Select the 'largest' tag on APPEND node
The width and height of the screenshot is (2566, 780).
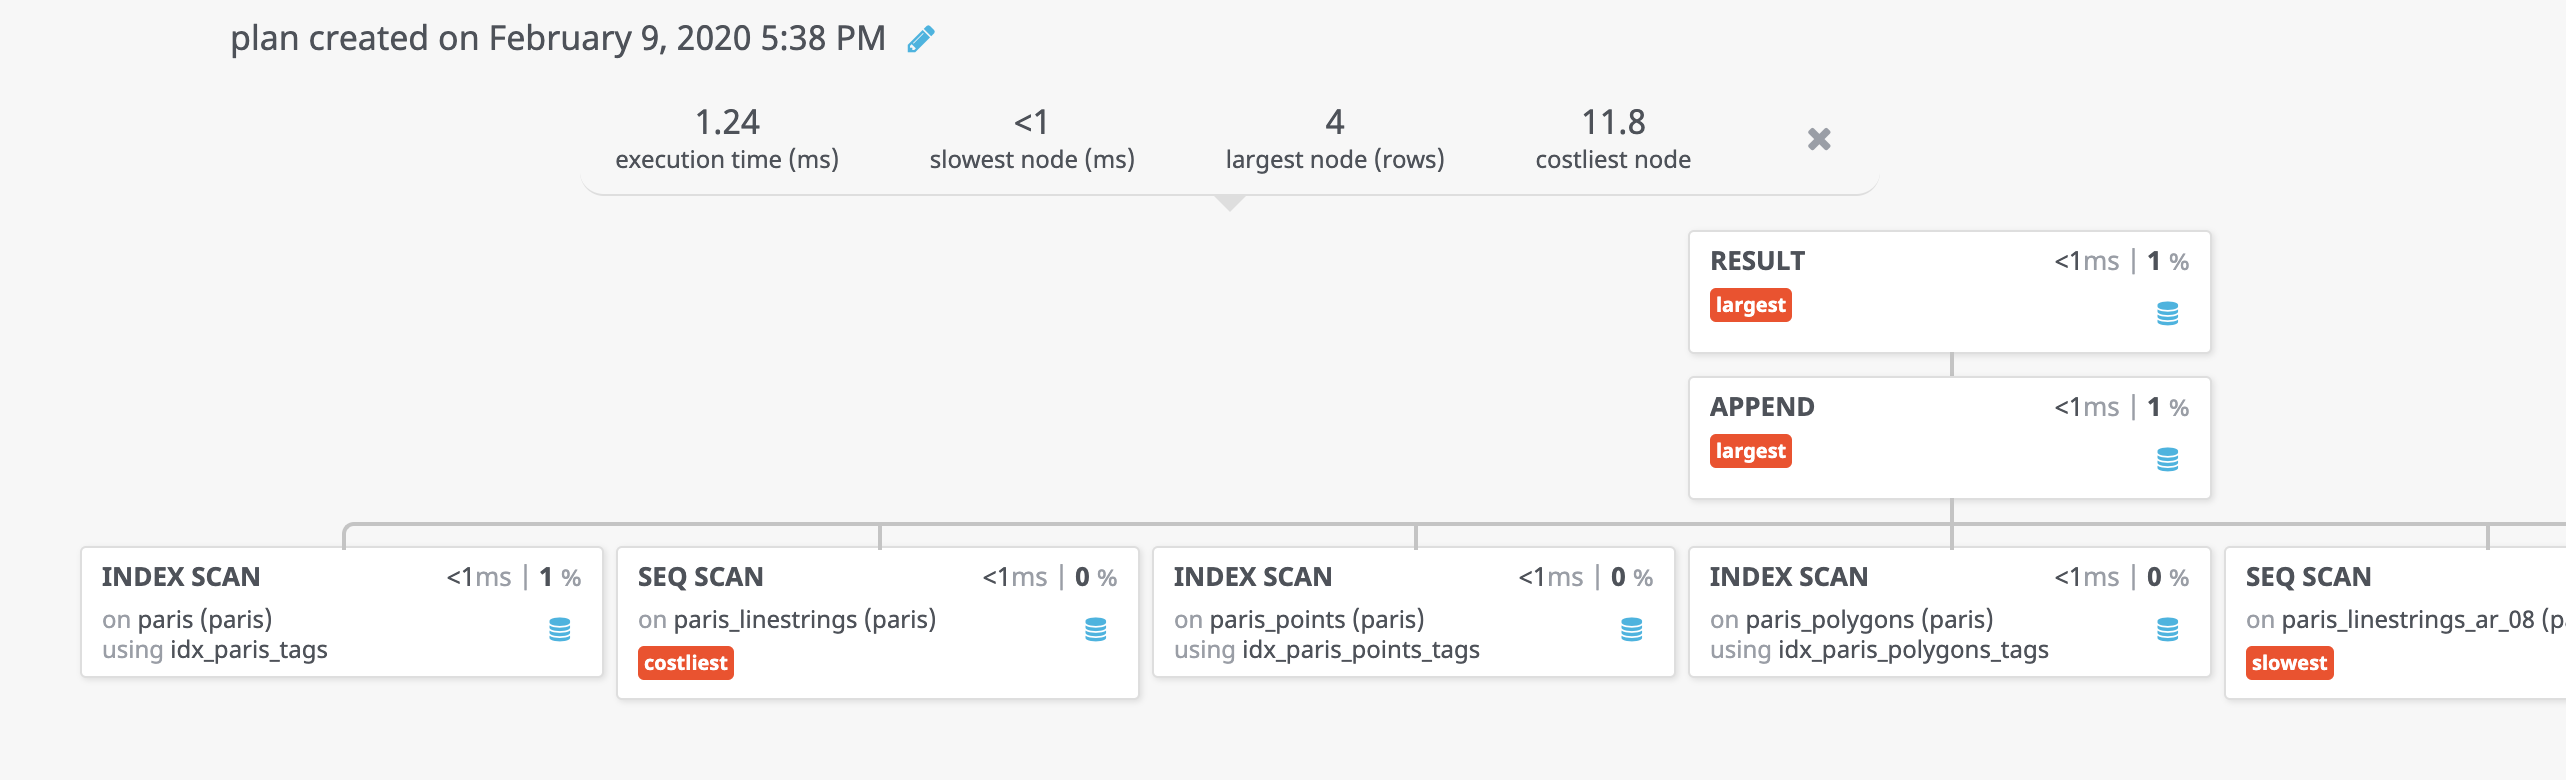coord(1750,451)
